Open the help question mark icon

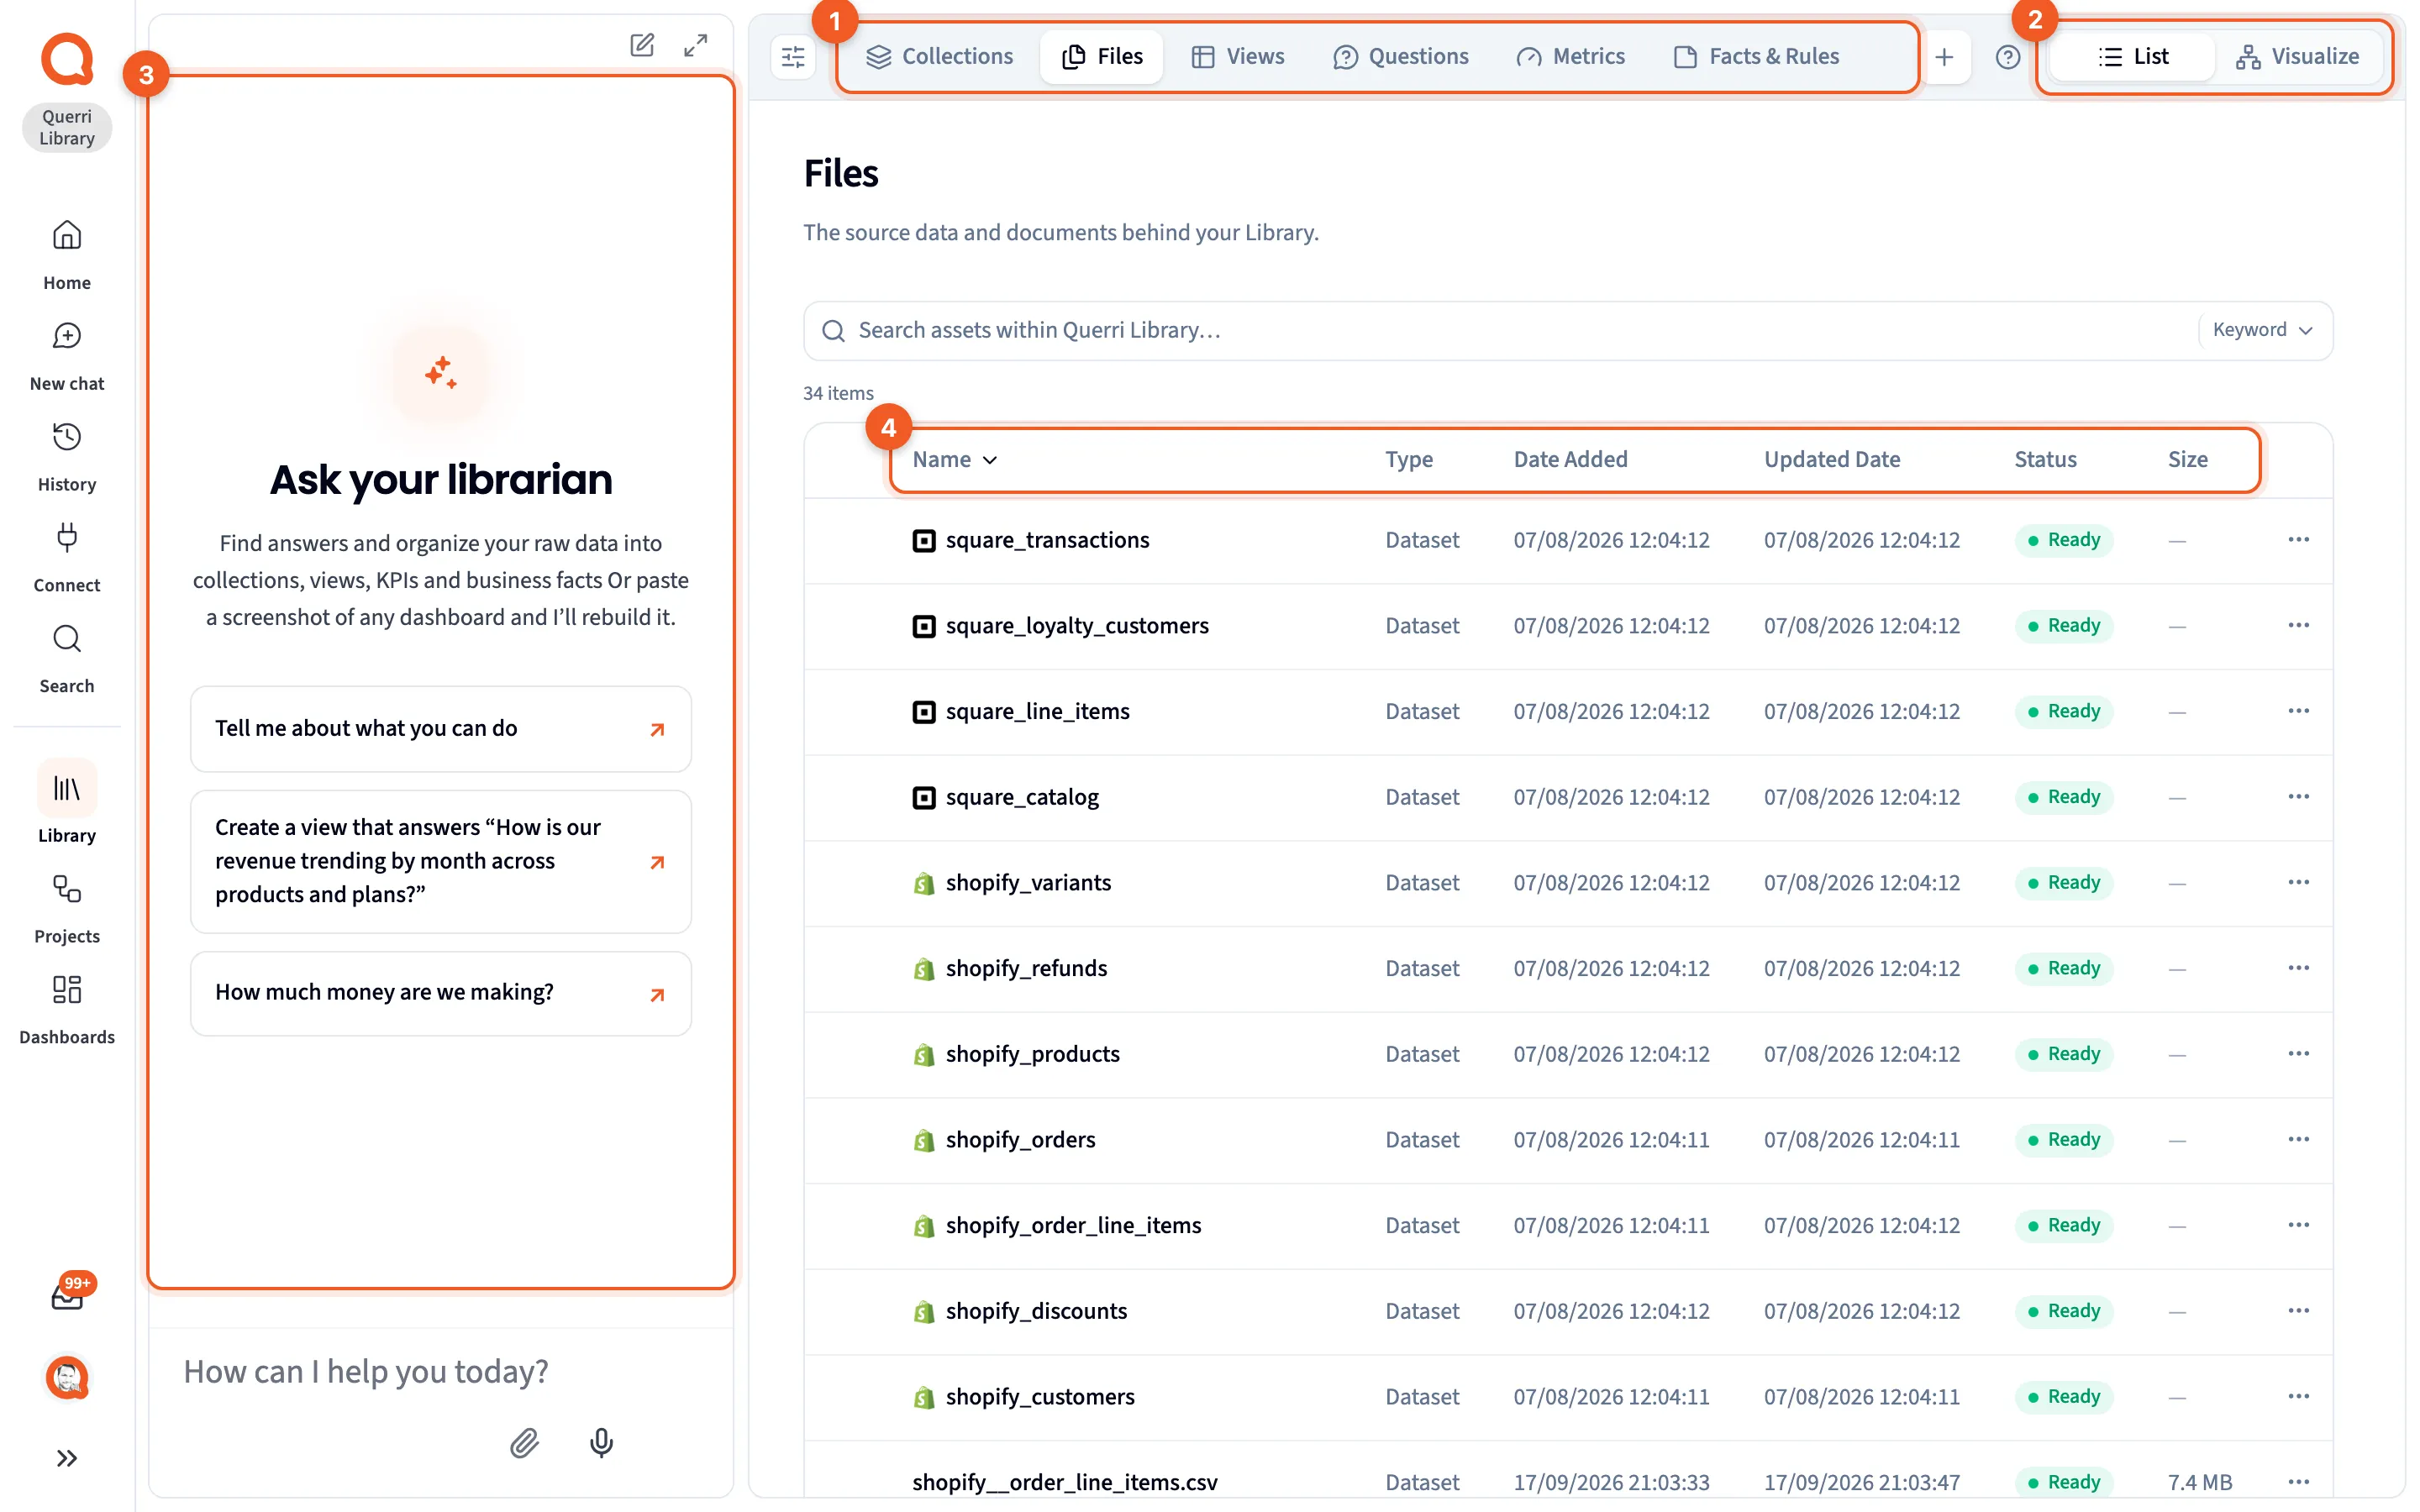[x=2008, y=57]
